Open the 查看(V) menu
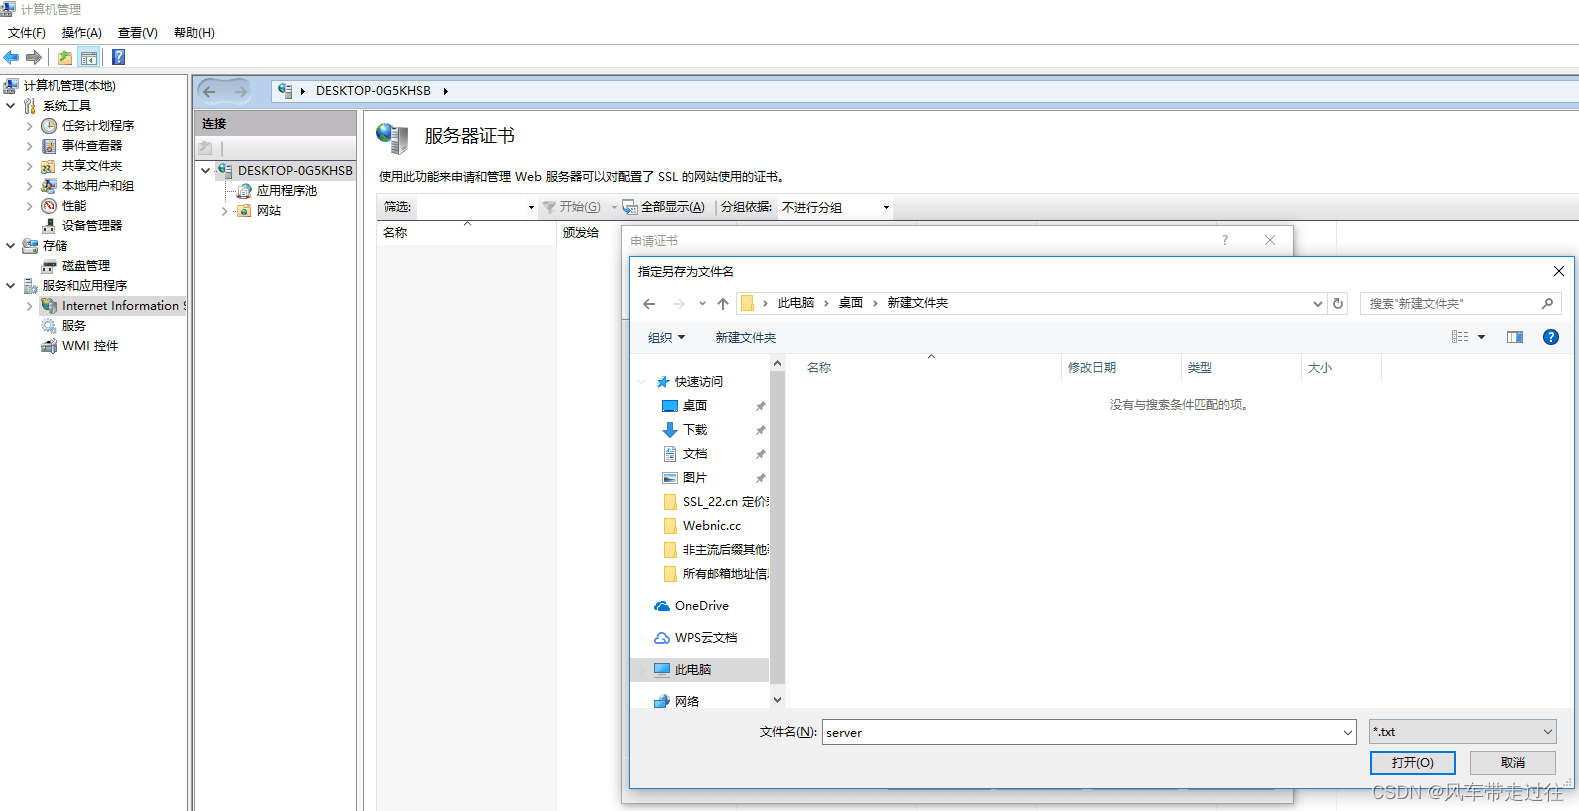Viewport: 1579px width, 811px height. tap(138, 33)
